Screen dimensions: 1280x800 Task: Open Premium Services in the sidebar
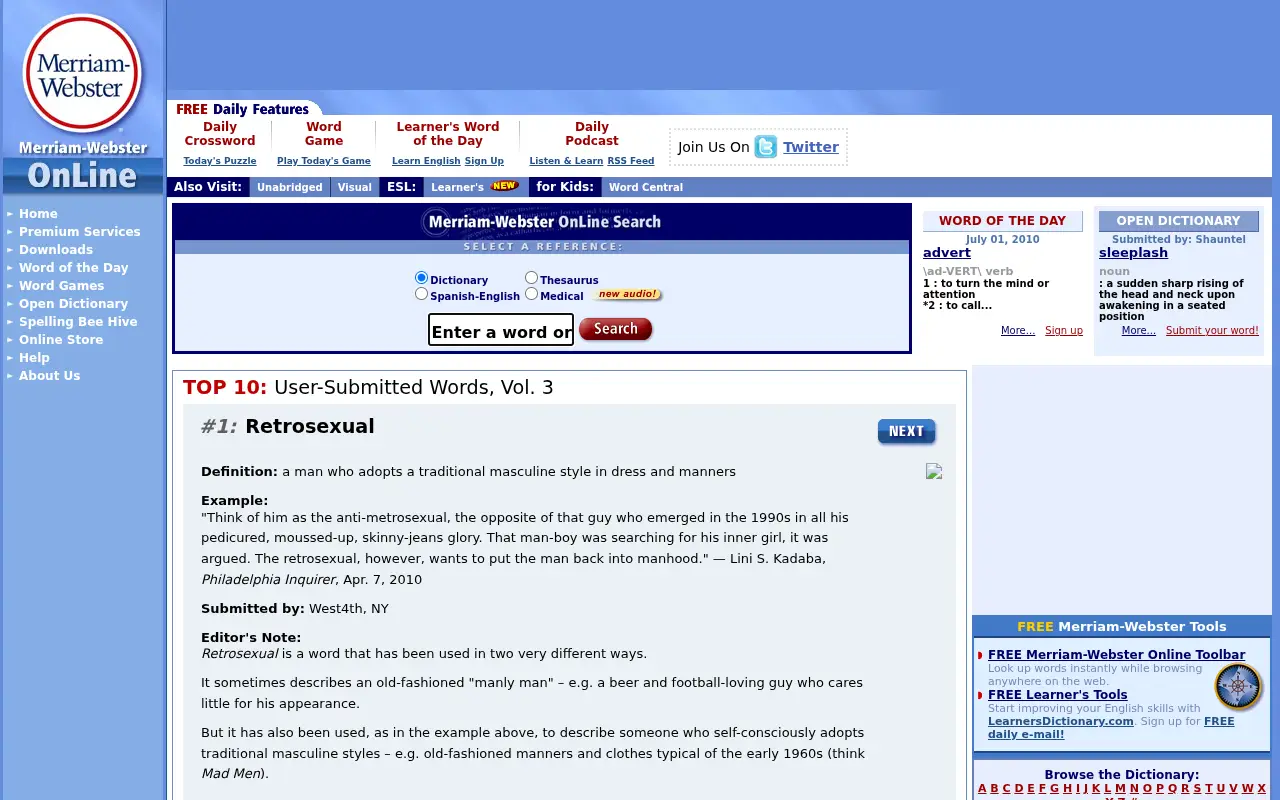(x=80, y=232)
